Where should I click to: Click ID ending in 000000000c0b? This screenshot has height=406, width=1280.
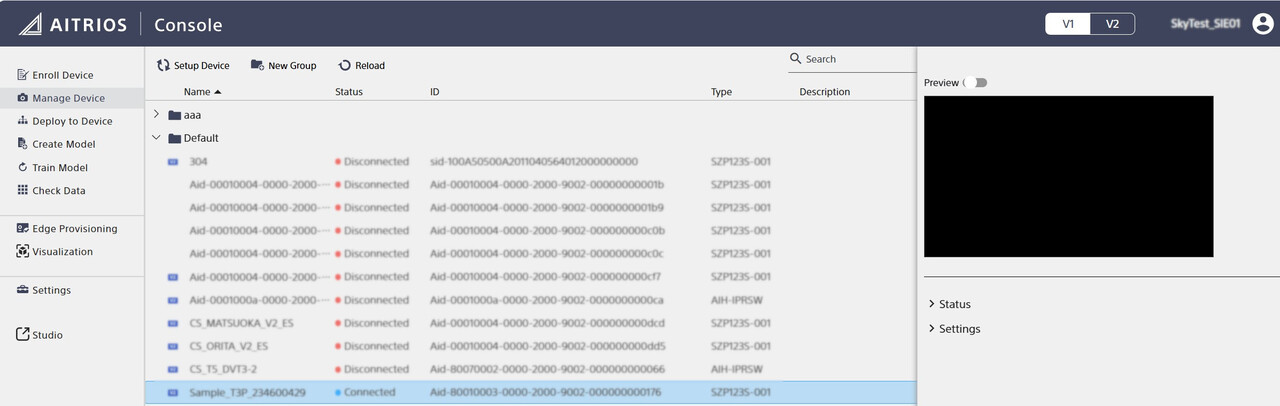click(x=547, y=230)
